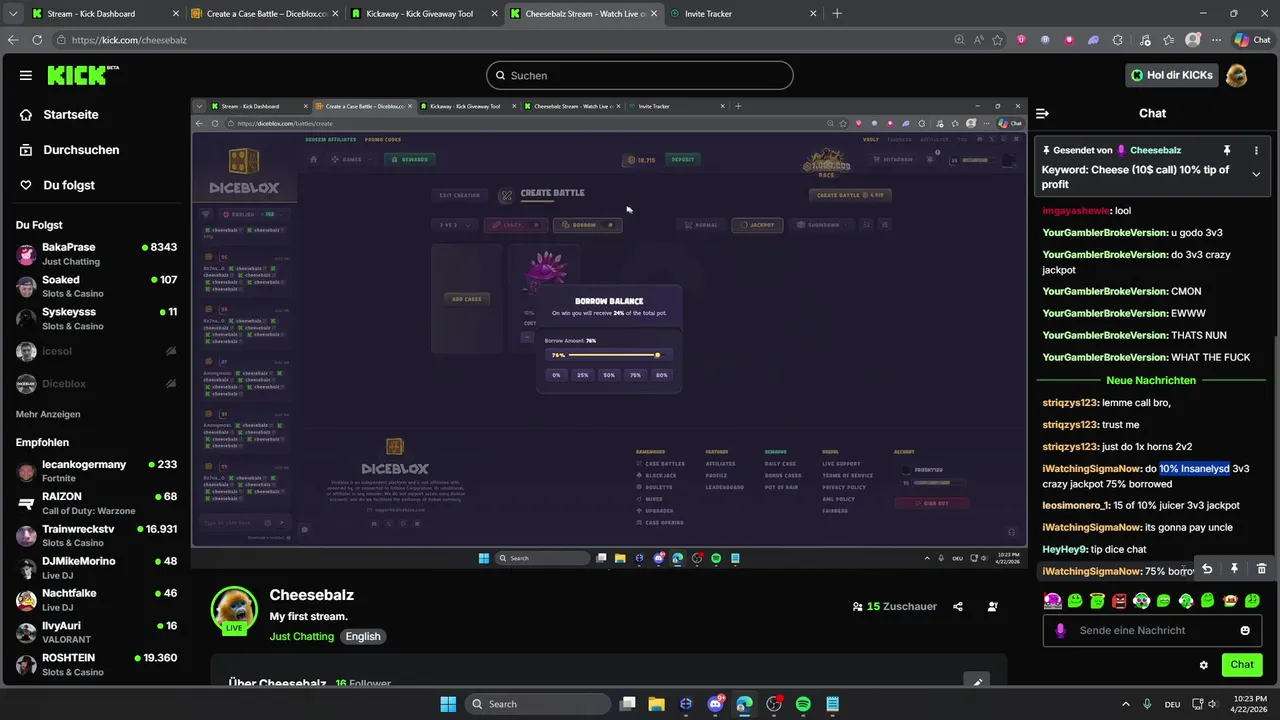Open new browser tab
The width and height of the screenshot is (1280, 720).
(837, 14)
